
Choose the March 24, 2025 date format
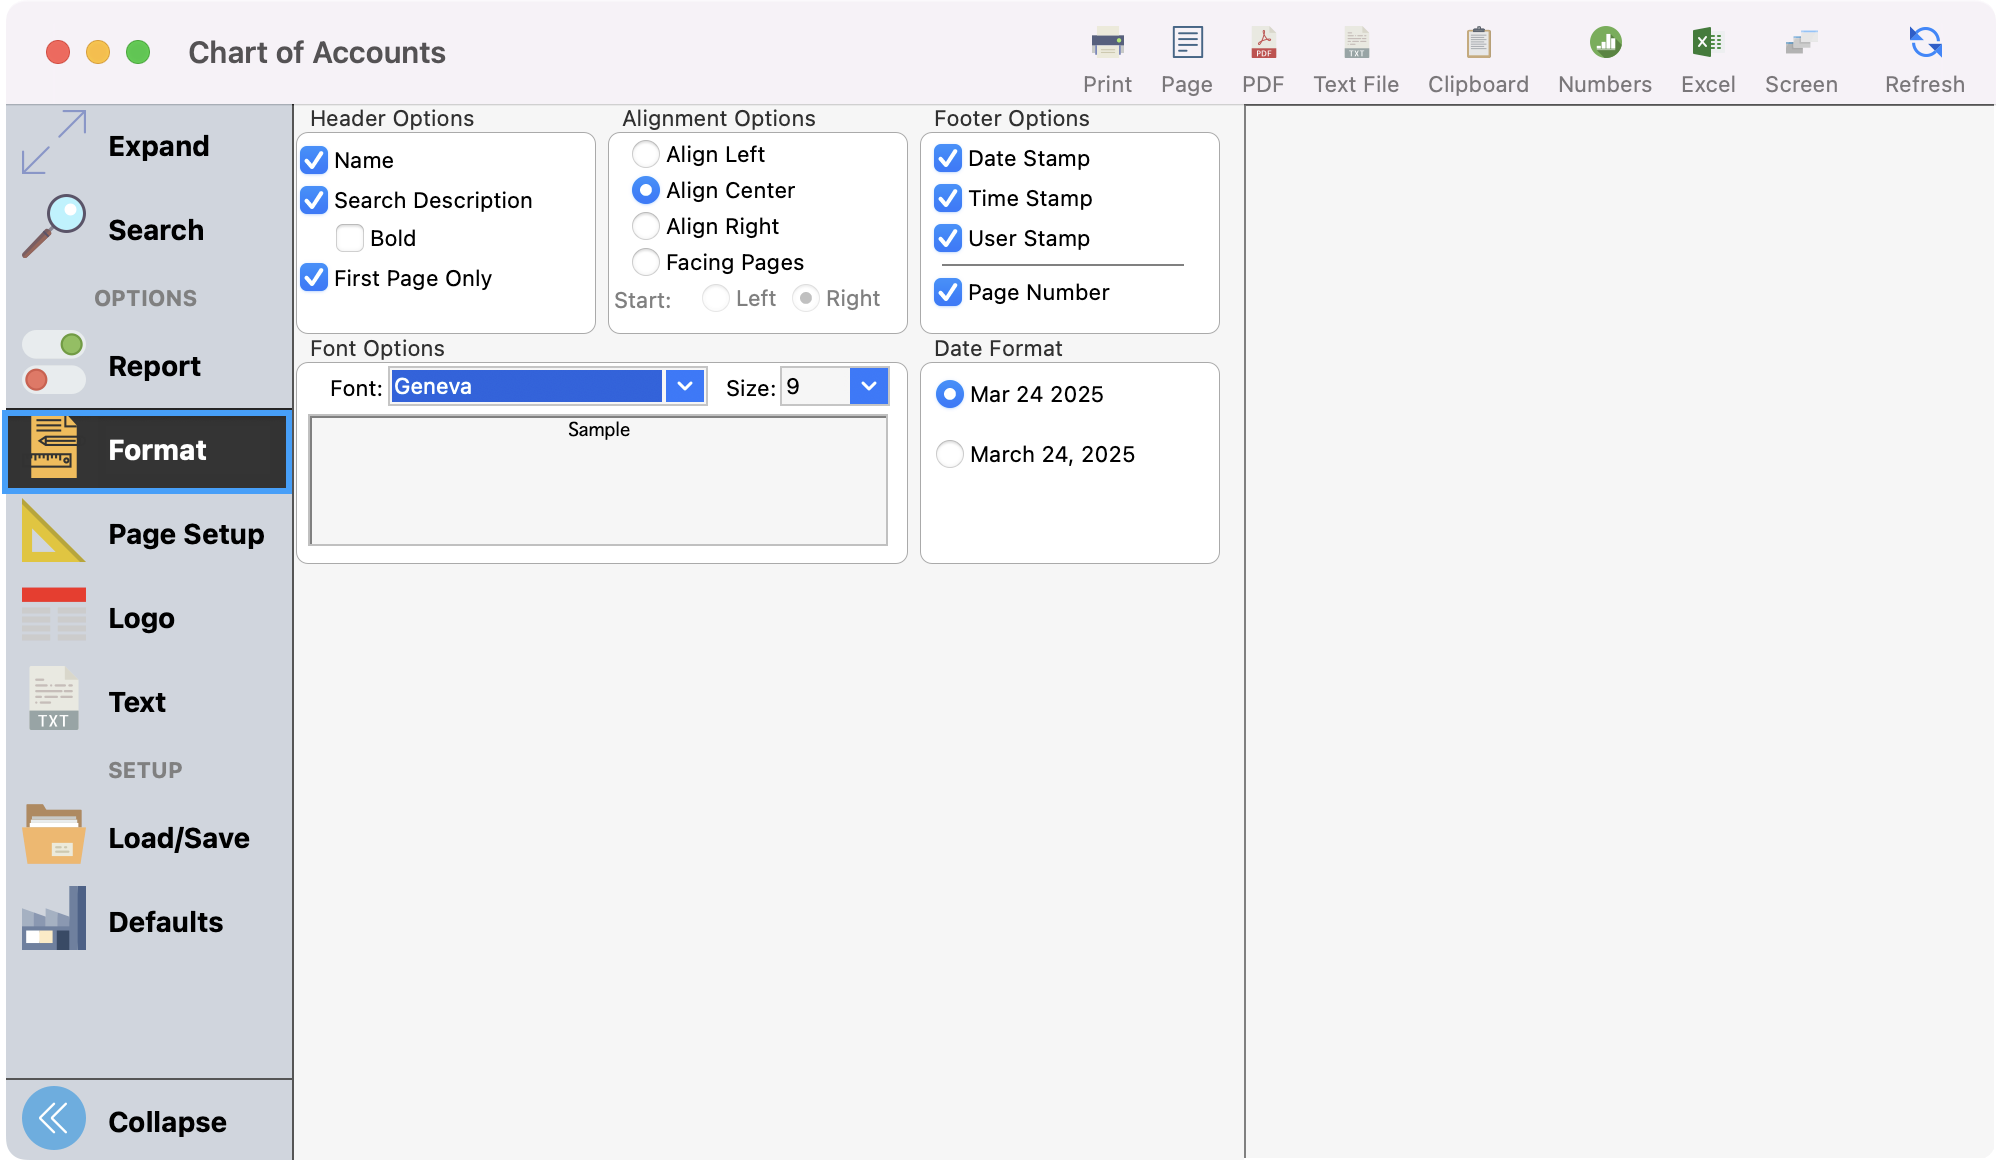(x=949, y=454)
